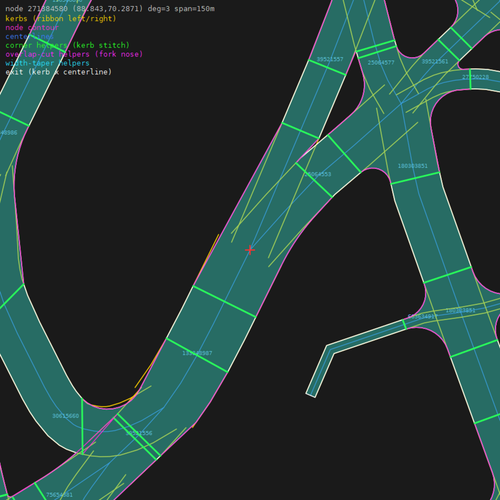This screenshot has width=500, height=500.
Task: Click way label 39521556
Action: coord(139,433)
